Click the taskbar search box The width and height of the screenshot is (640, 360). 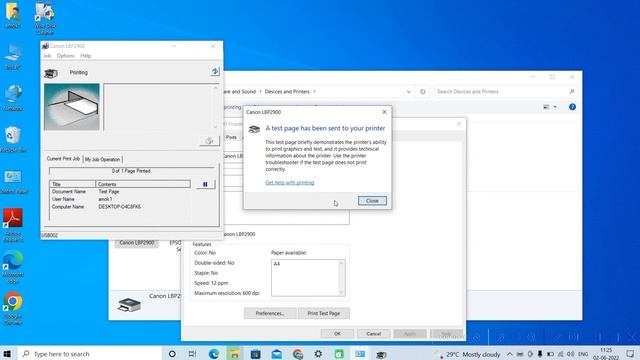point(90,353)
